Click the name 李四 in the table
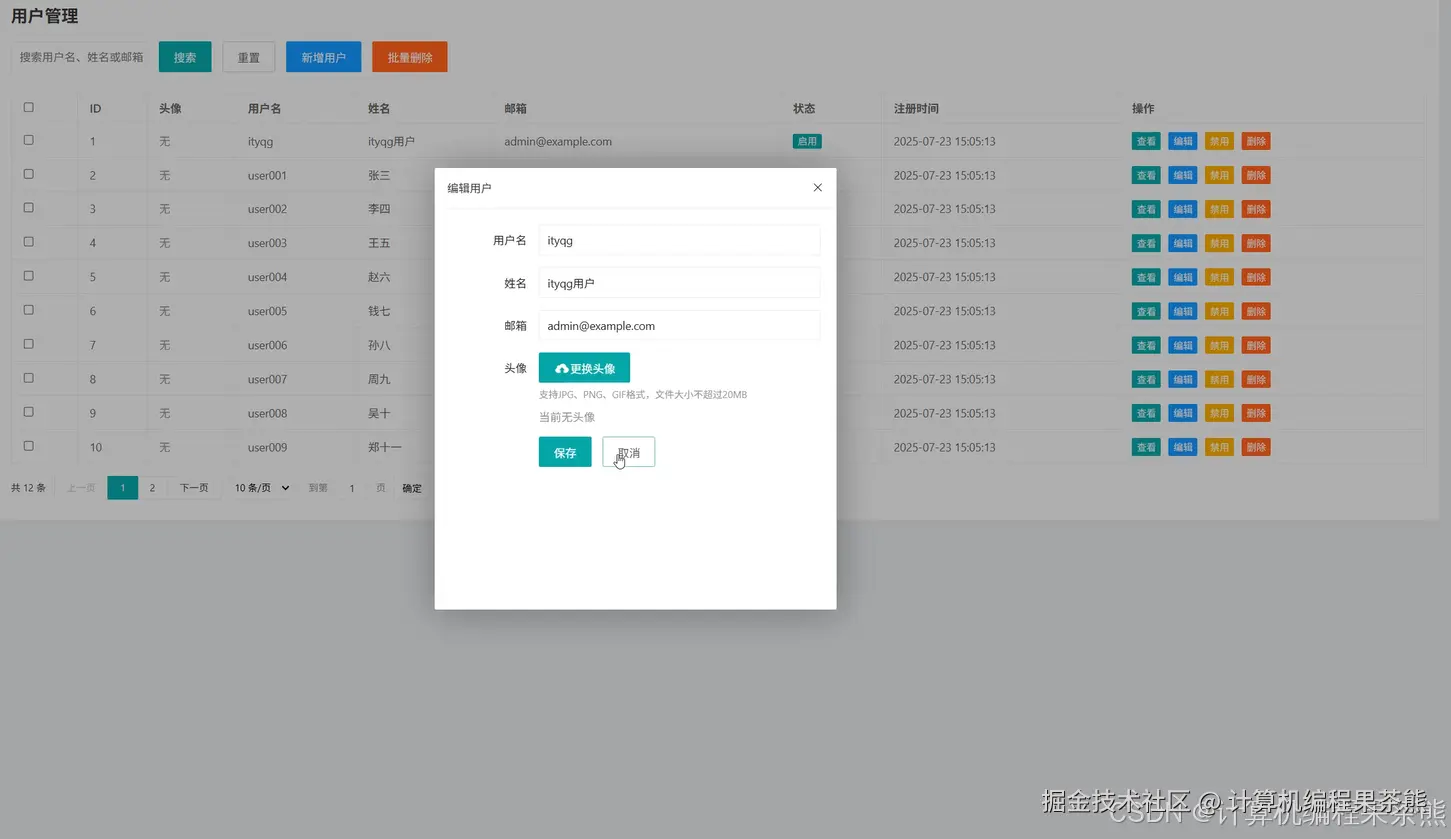This screenshot has height=839, width=1451. point(379,209)
